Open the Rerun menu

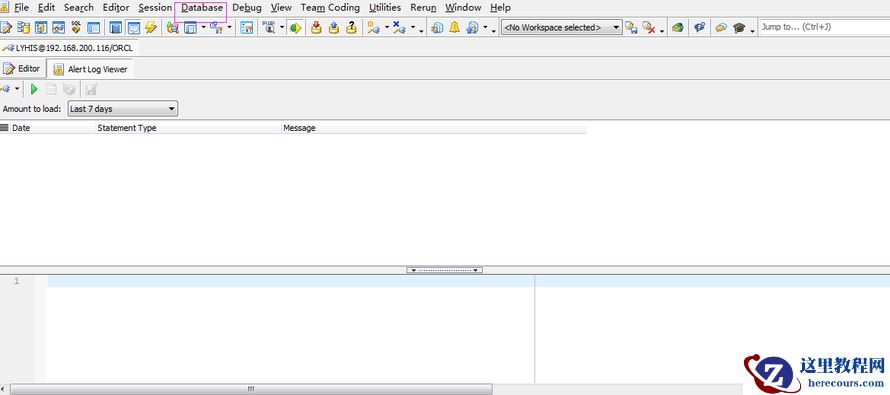423,7
